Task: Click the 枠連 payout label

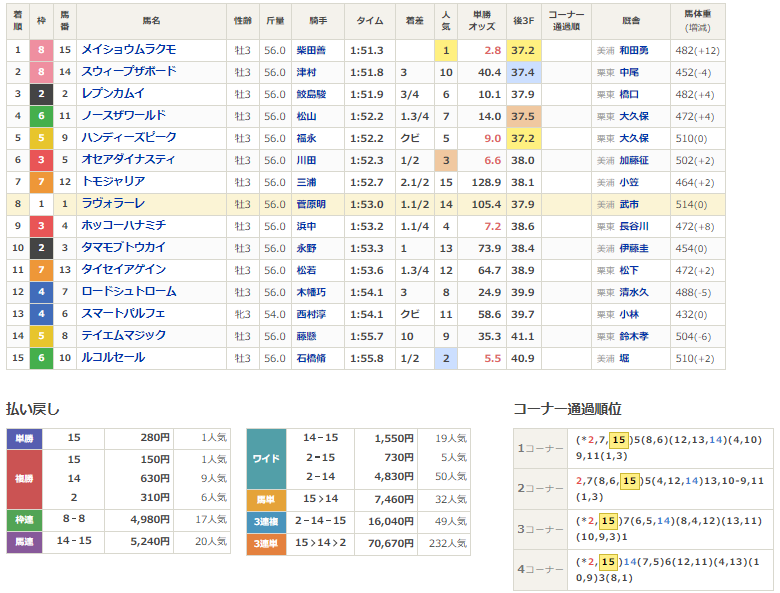Action: (x=24, y=520)
